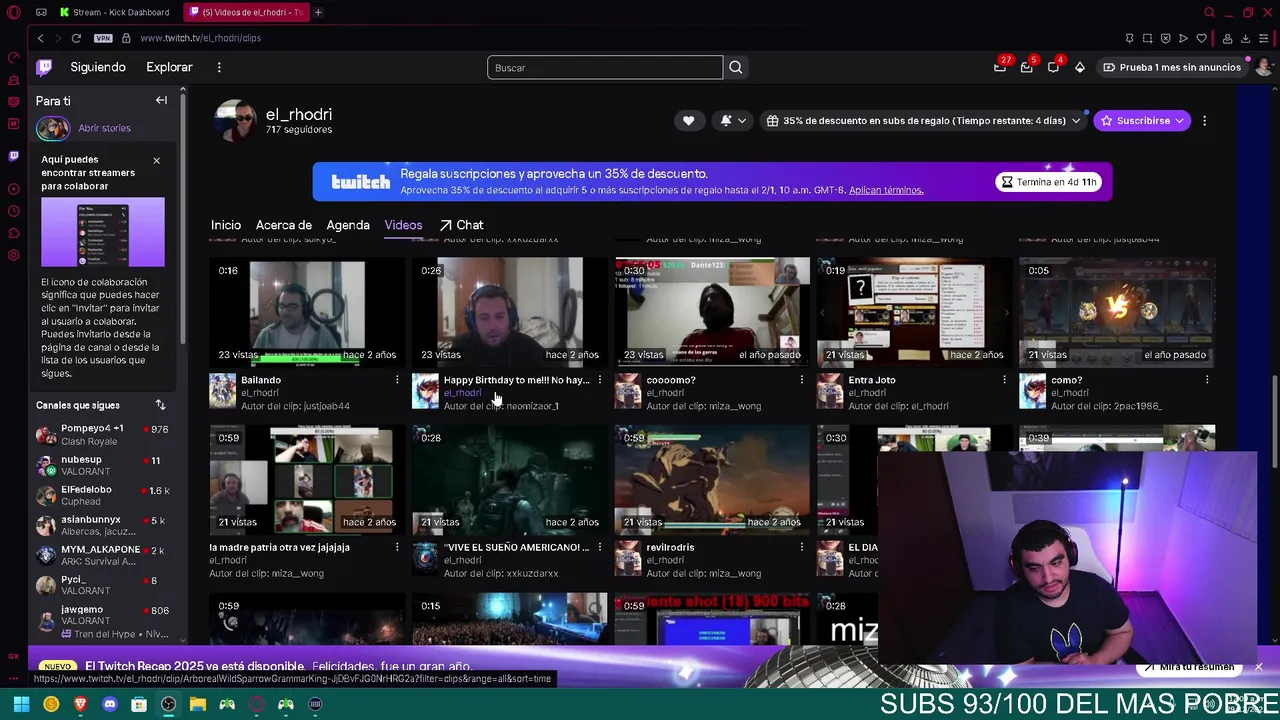Screen dimensions: 1280x720
Task: Select Pyci_ channel in sidebar
Action: pos(102,585)
